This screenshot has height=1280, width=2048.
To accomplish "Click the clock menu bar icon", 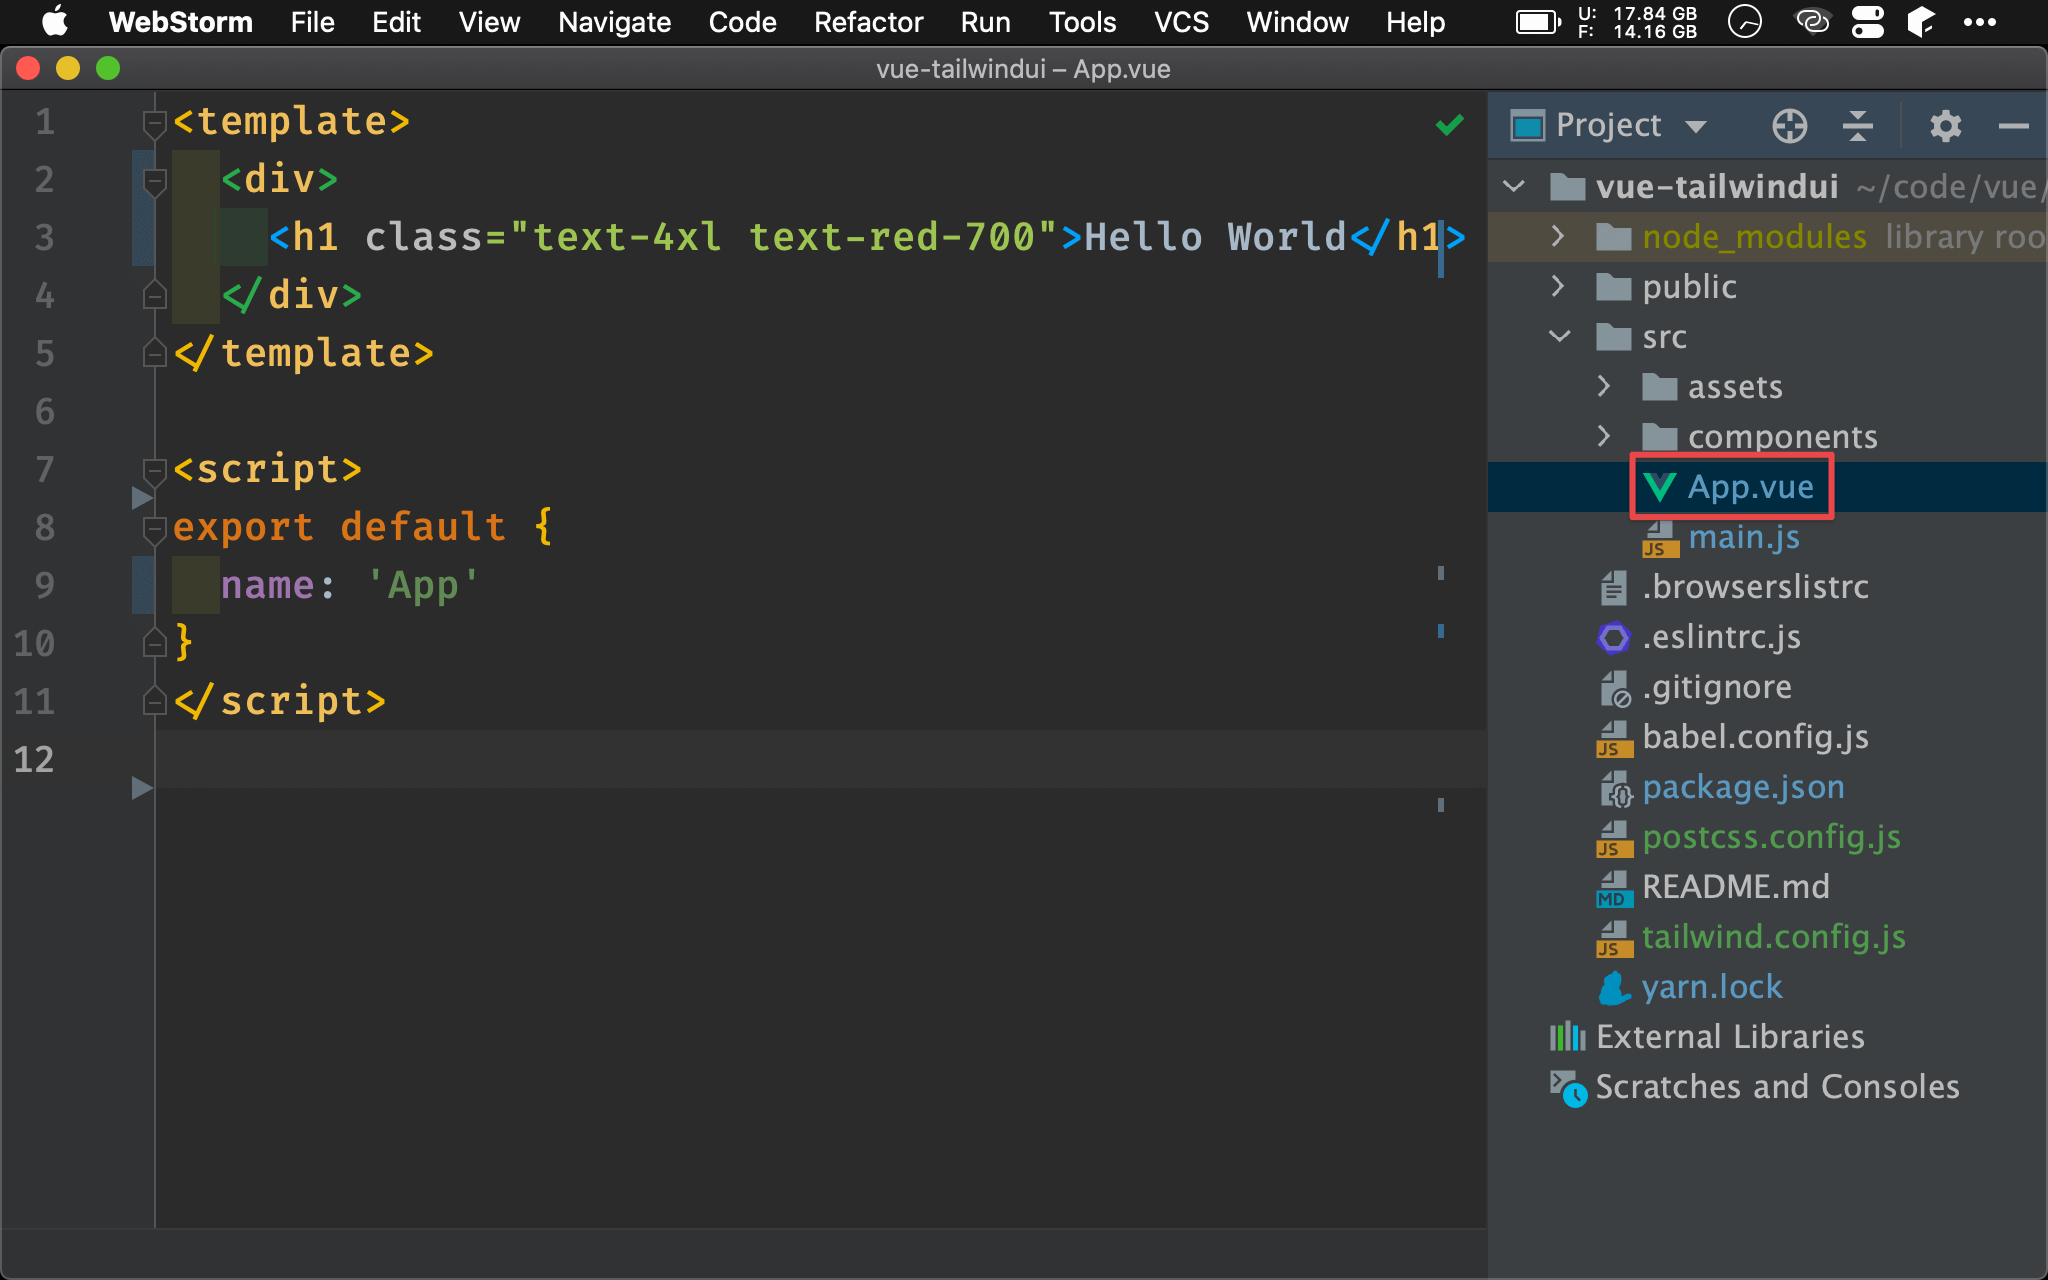I will point(1744,22).
